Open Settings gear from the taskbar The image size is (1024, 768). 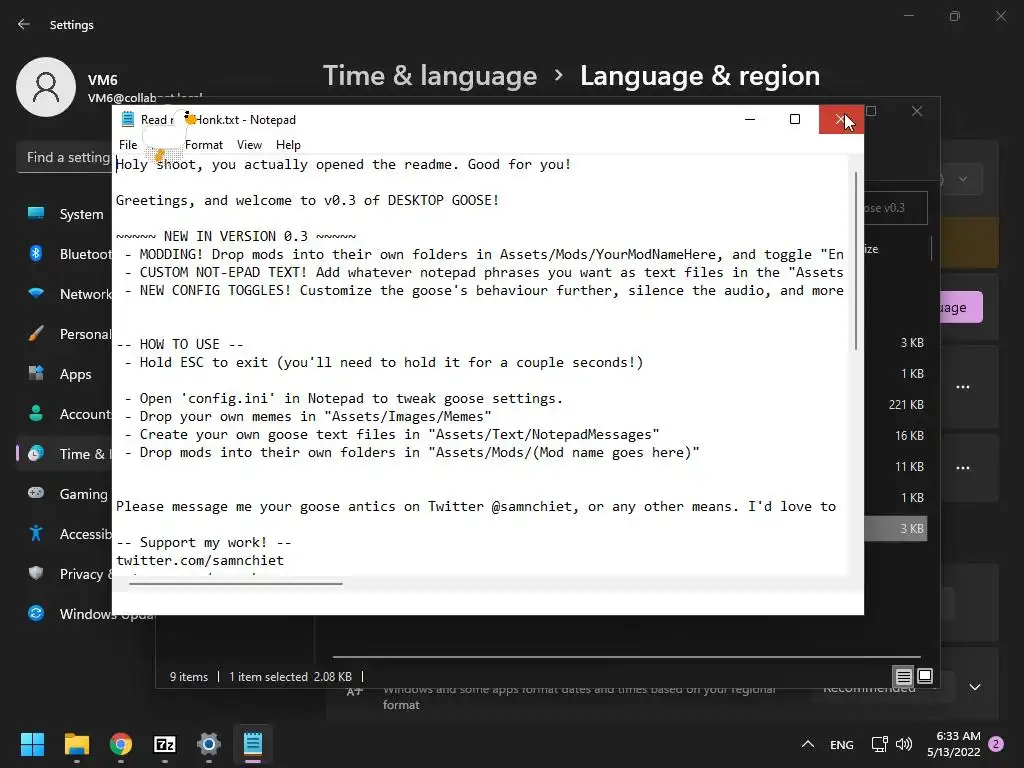(x=209, y=744)
